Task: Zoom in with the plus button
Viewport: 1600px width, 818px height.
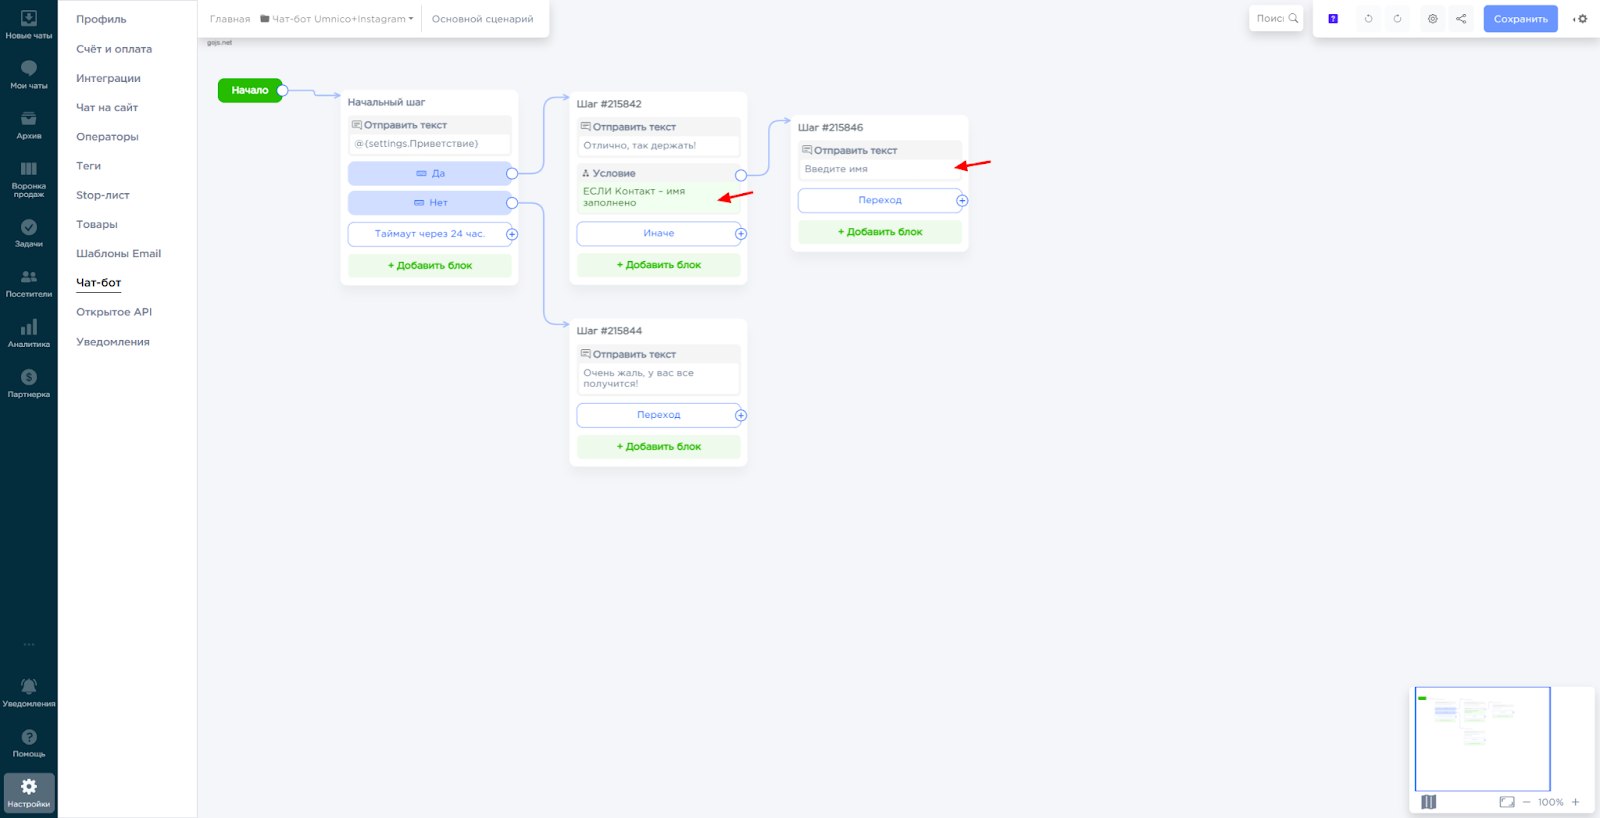Action: (1575, 802)
